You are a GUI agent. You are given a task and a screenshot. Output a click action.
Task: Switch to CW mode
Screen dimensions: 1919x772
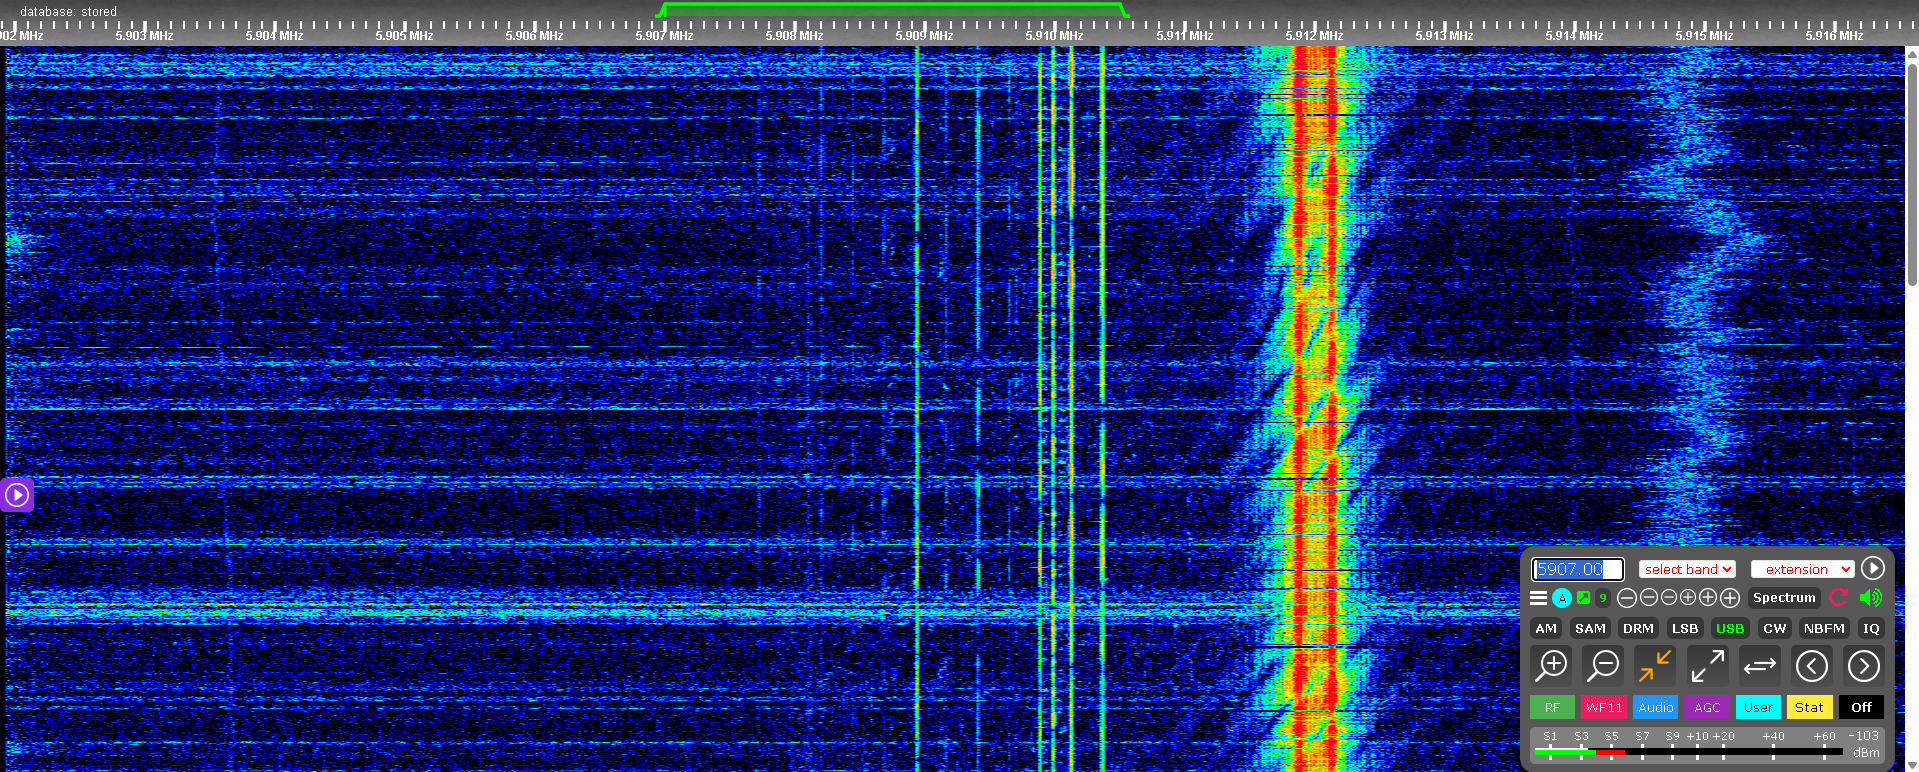point(1775,628)
